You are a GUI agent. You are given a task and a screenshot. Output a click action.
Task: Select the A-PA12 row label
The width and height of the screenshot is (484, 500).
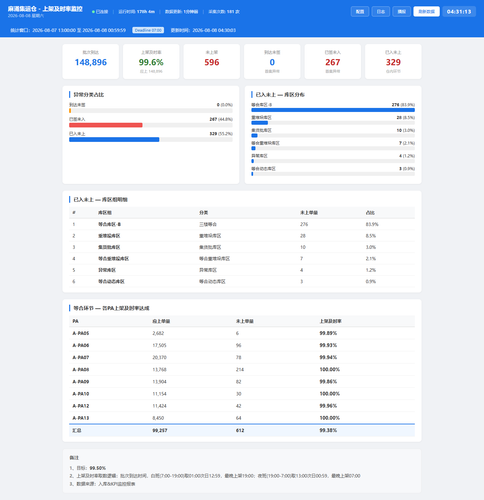click(81, 406)
